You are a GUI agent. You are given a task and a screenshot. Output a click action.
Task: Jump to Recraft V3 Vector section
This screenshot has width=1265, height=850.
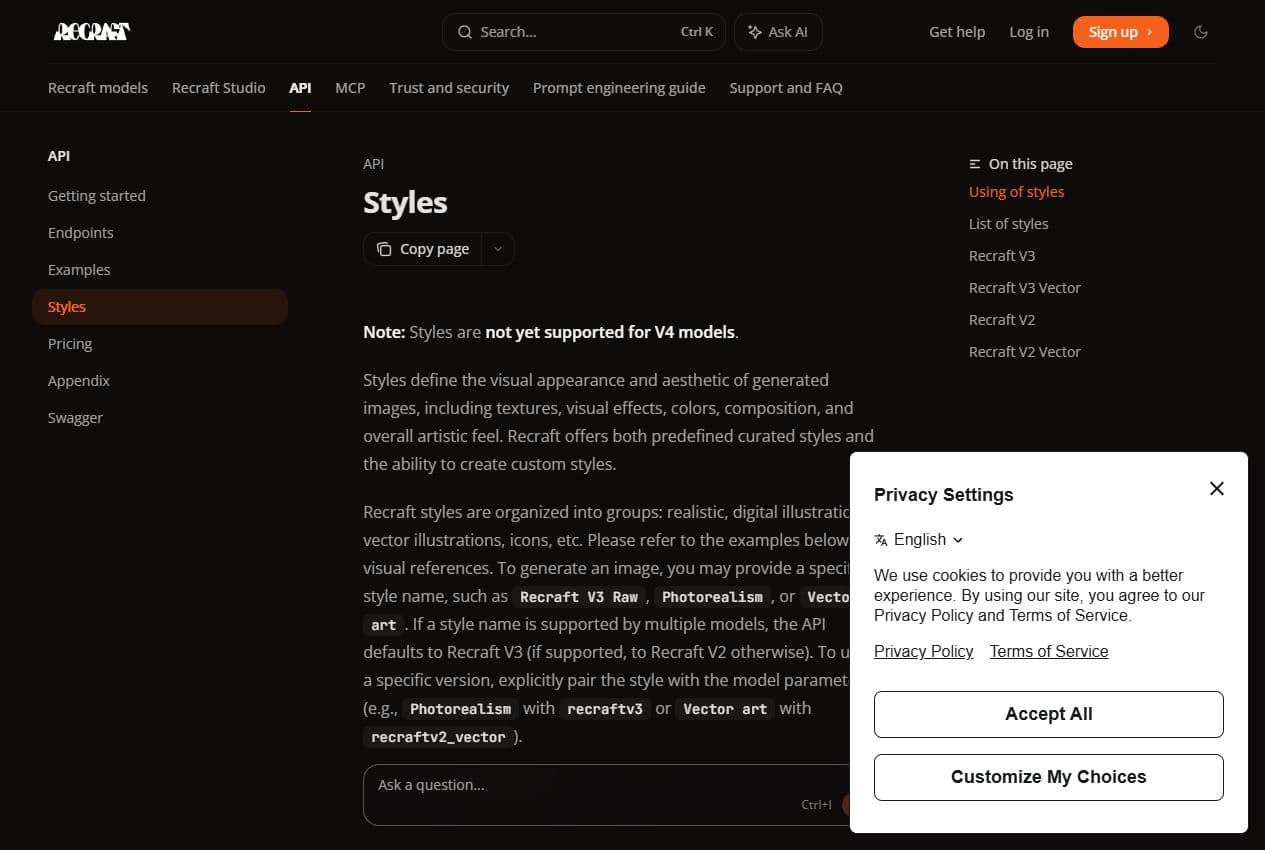(x=1025, y=288)
